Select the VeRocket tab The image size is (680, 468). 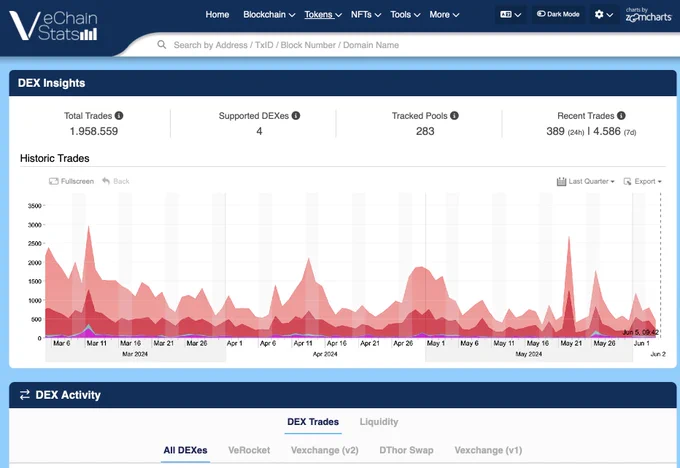pyautogui.click(x=249, y=450)
